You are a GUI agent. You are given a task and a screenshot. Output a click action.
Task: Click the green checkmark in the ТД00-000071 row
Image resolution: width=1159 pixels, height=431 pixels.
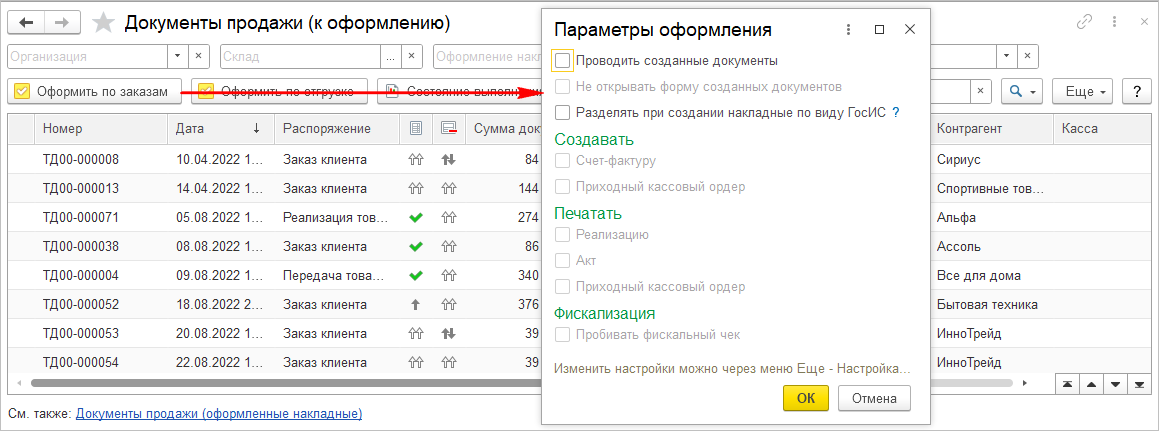[x=415, y=217]
